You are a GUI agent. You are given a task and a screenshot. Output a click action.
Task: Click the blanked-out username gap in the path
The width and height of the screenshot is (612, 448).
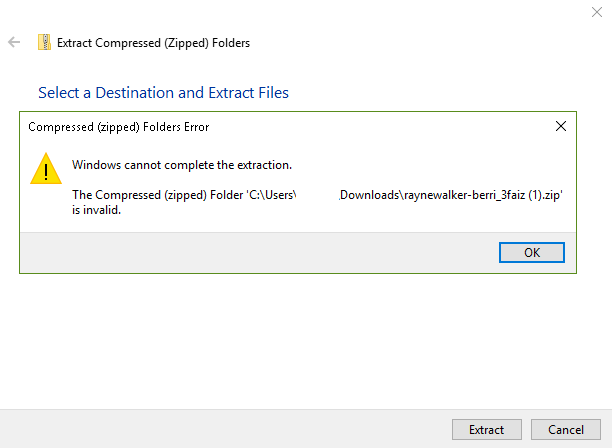317,195
